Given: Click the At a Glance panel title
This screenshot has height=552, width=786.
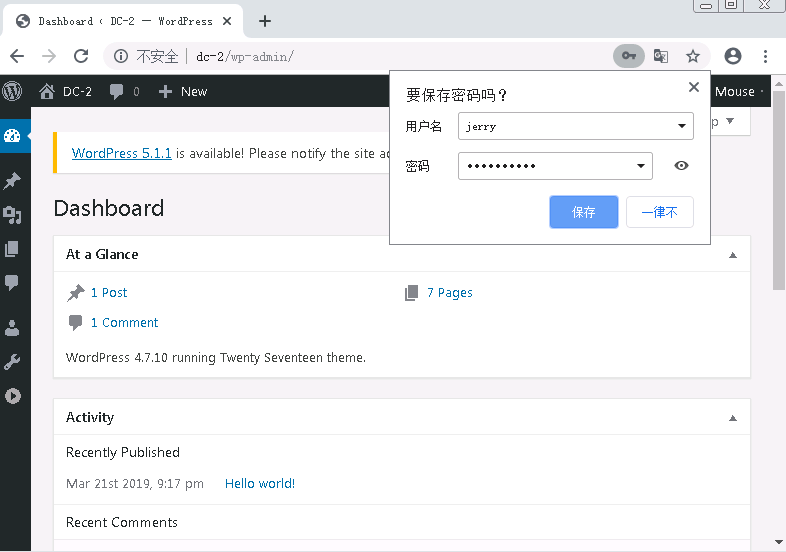Looking at the screenshot, I should click(x=102, y=254).
